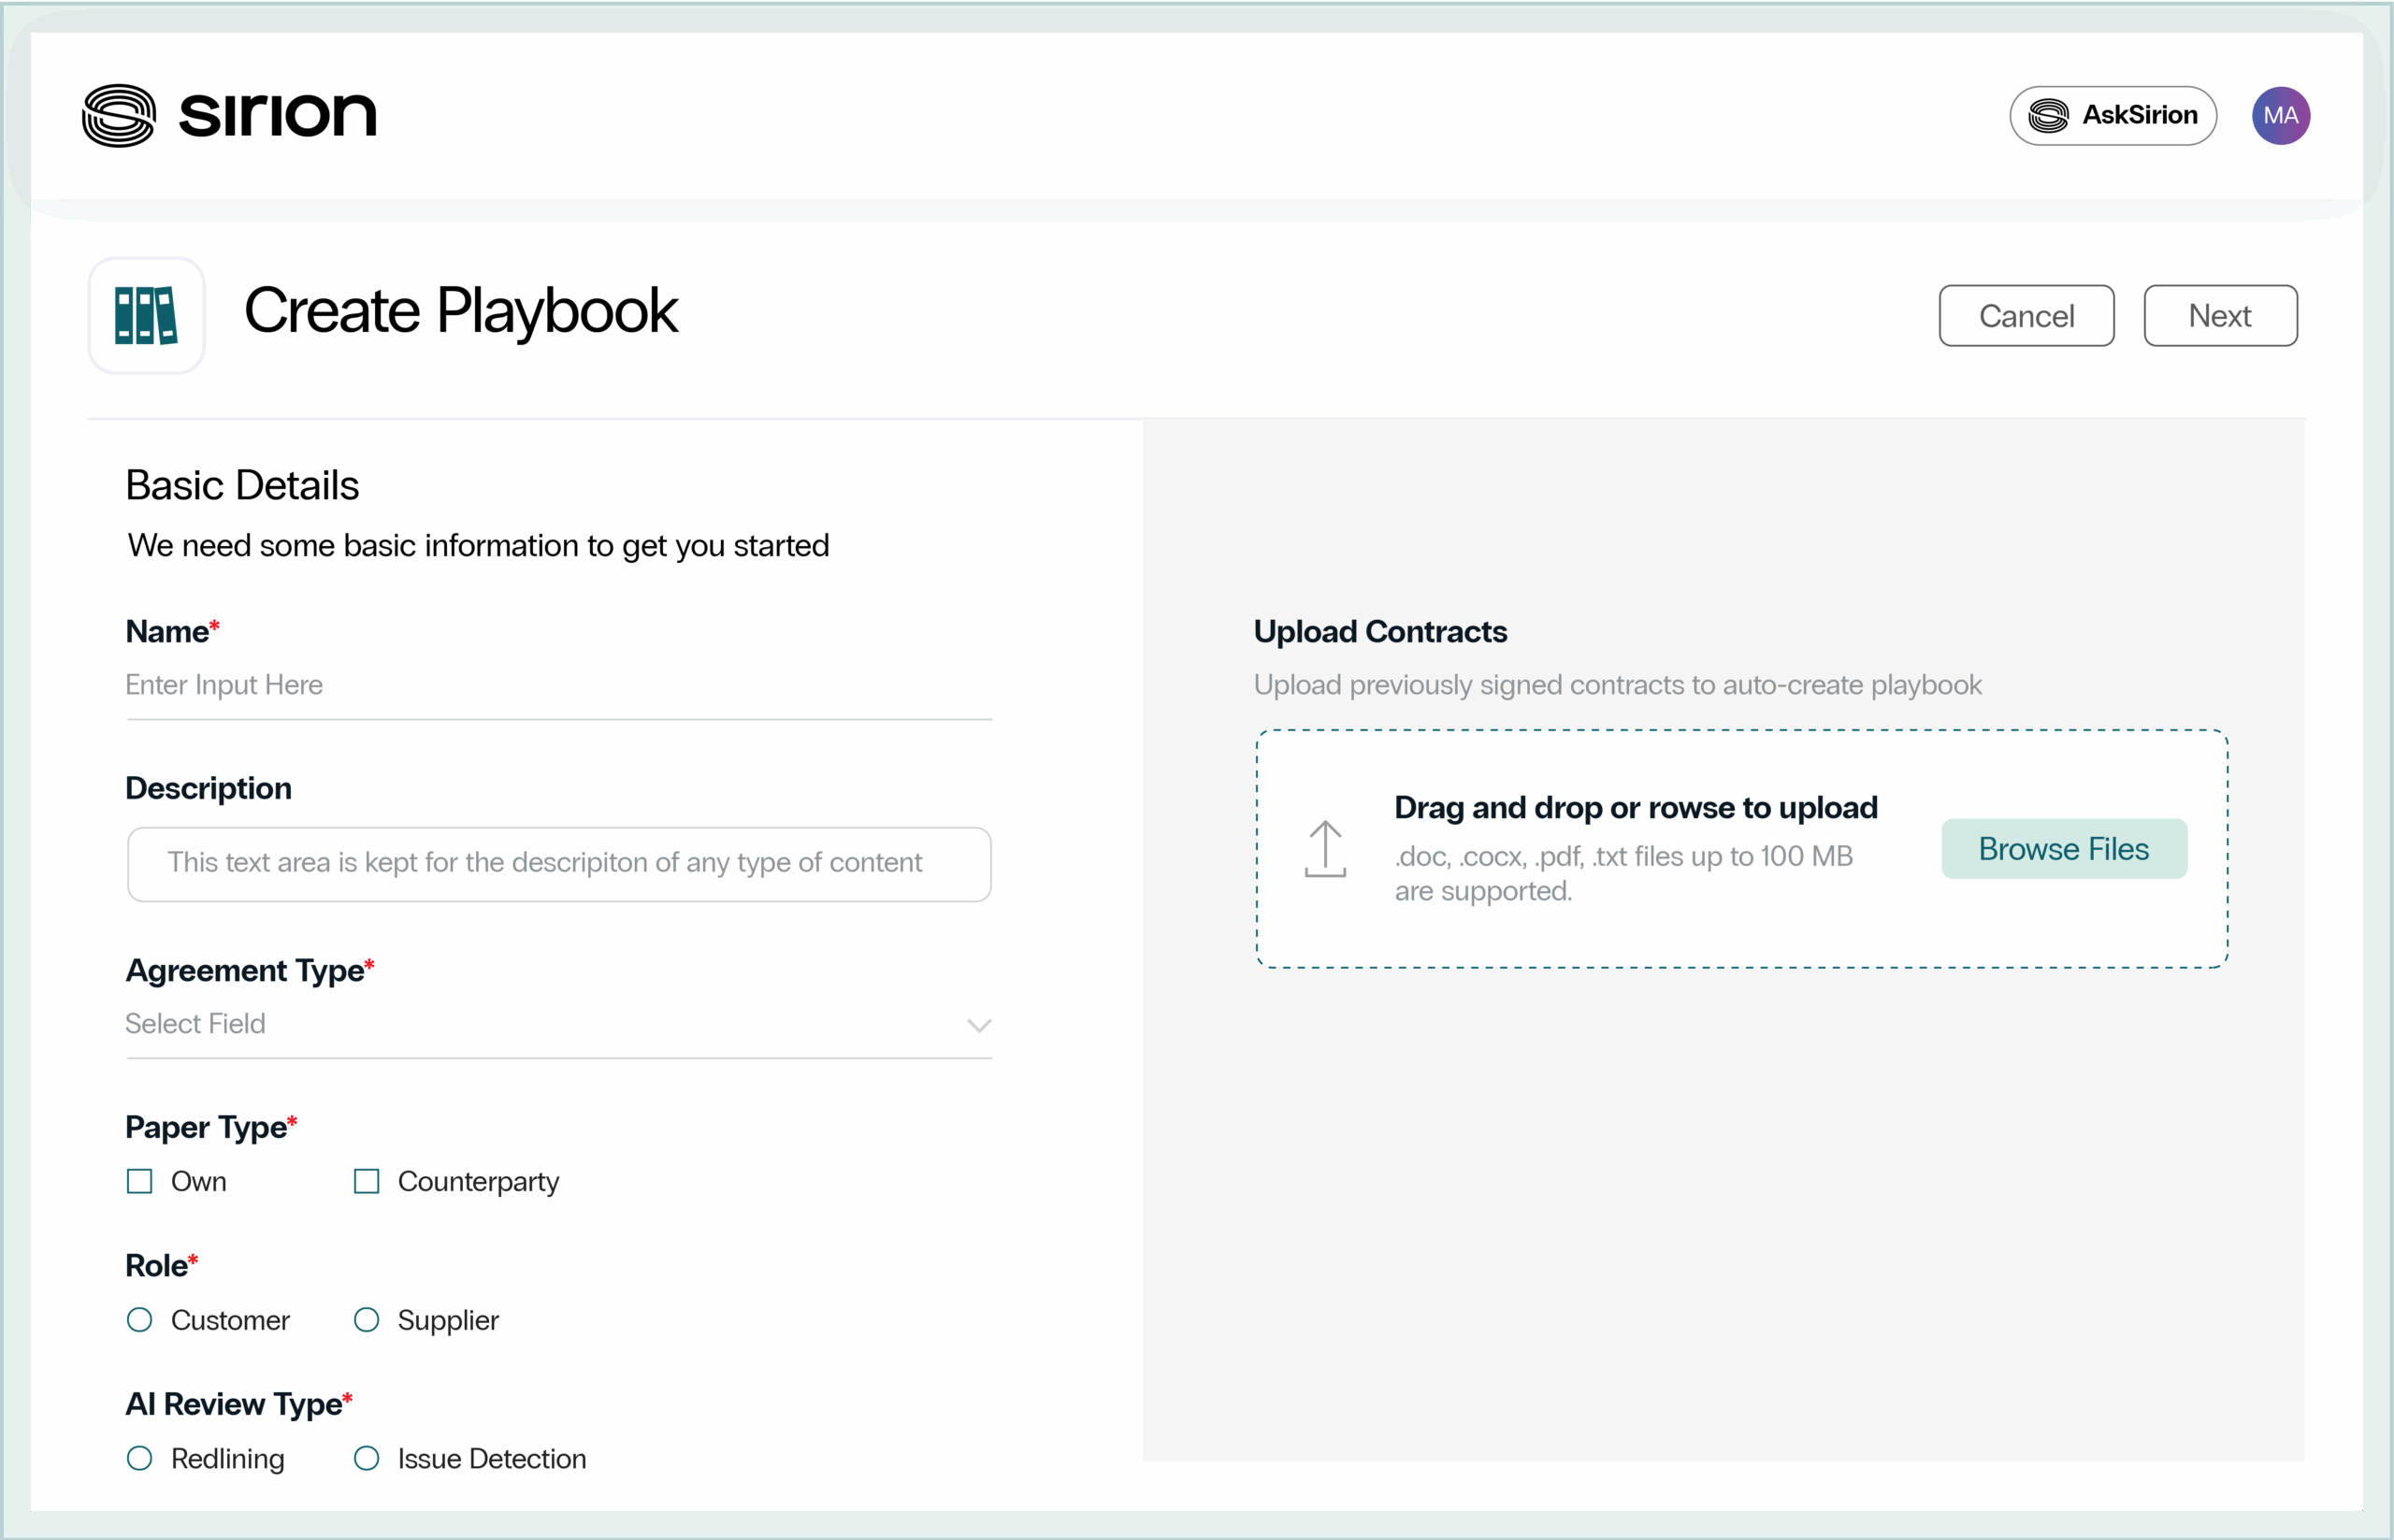Cancel the playbook creation
The image size is (2394, 1540).
click(x=2026, y=315)
